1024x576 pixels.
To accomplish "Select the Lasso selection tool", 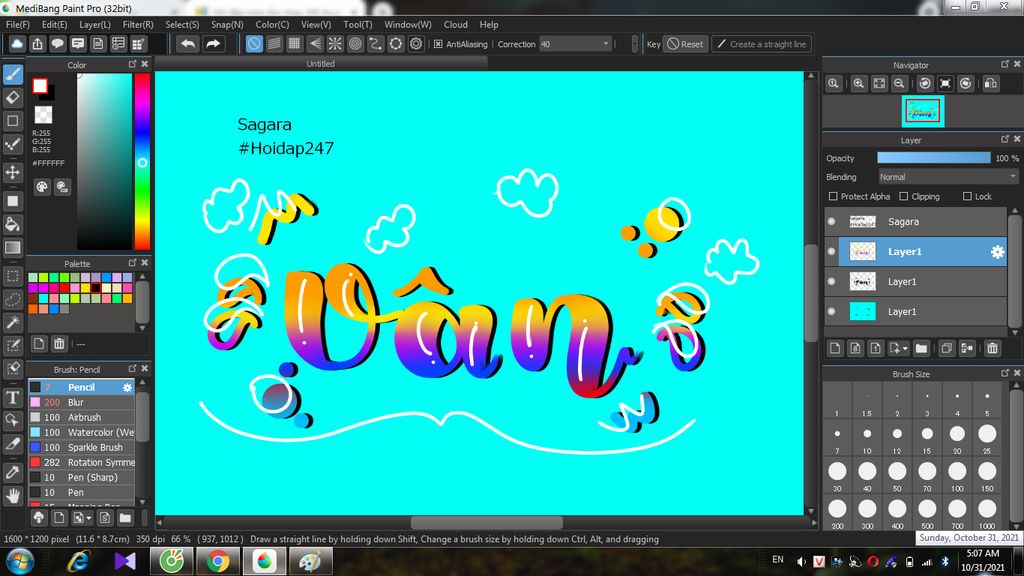I will click(x=12, y=299).
